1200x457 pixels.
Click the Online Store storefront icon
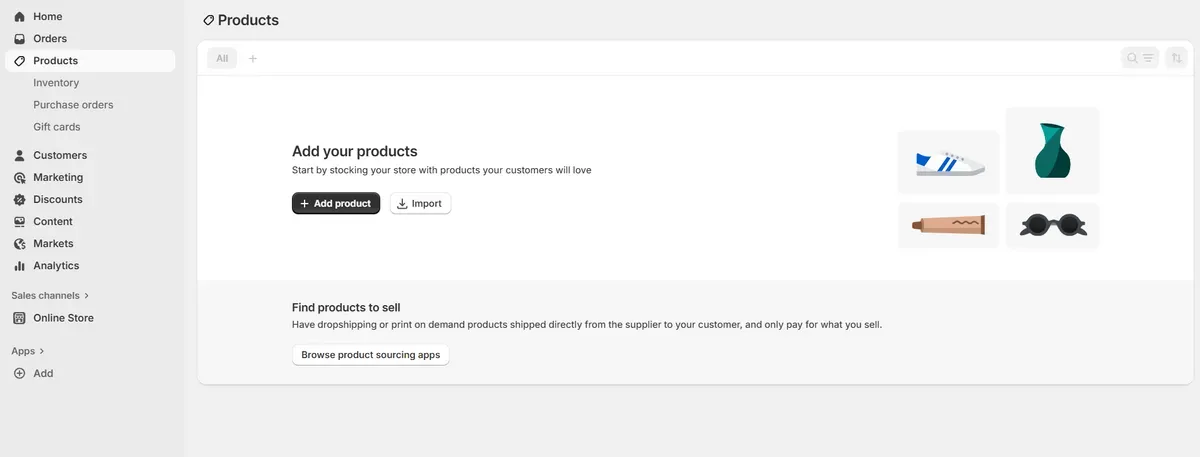coord(19,318)
